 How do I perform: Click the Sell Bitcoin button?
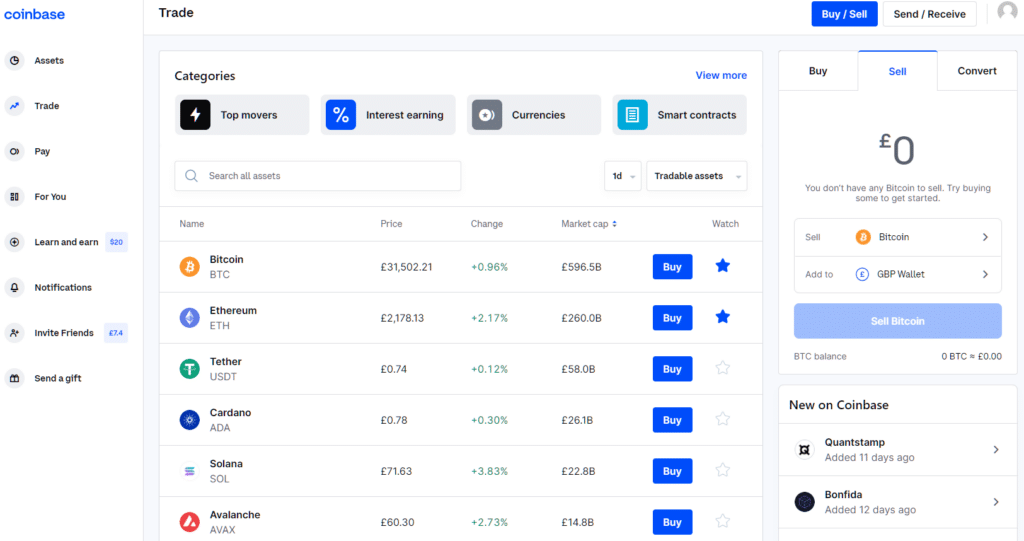click(x=897, y=321)
